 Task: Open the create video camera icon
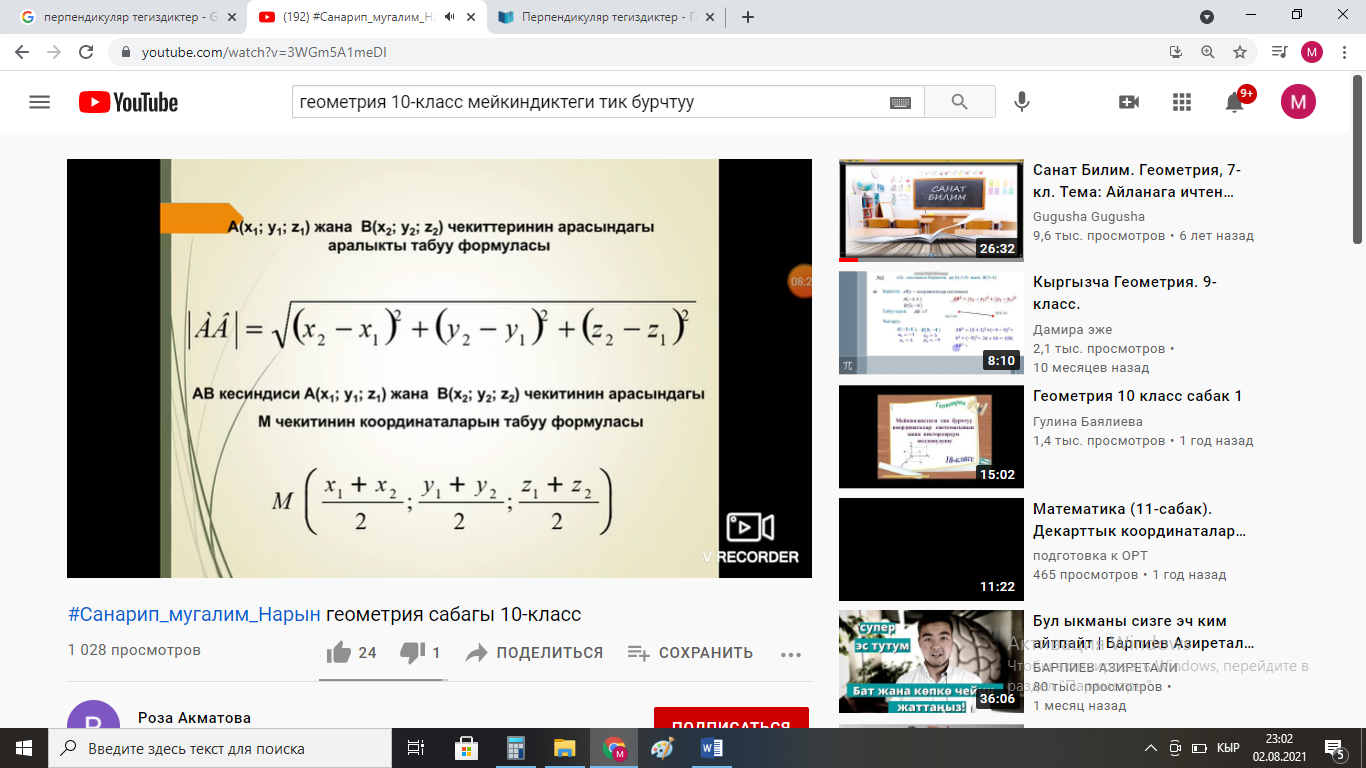click(x=1129, y=102)
